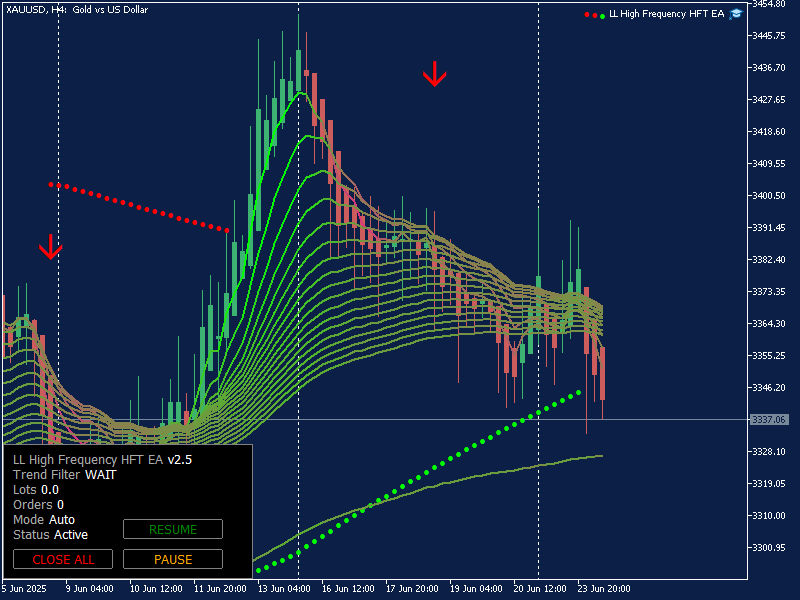The width and height of the screenshot is (800, 600).
Task: Click the 11 Jun 20:00 time axis label
Action: [220, 588]
